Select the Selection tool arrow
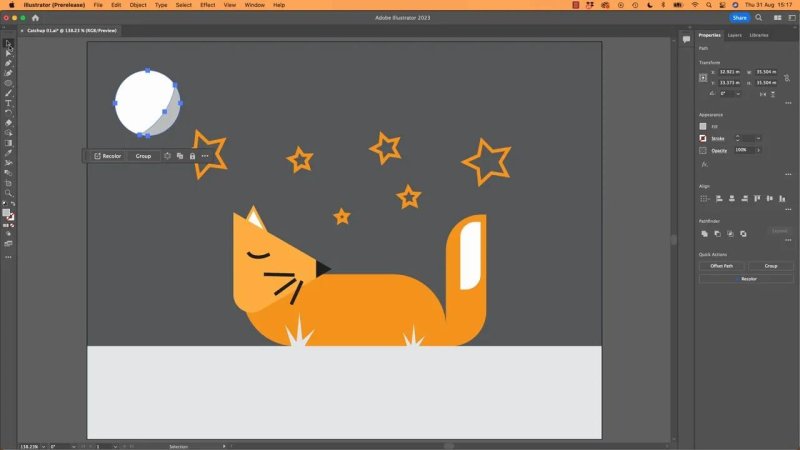The width and height of the screenshot is (800, 450). coord(8,44)
